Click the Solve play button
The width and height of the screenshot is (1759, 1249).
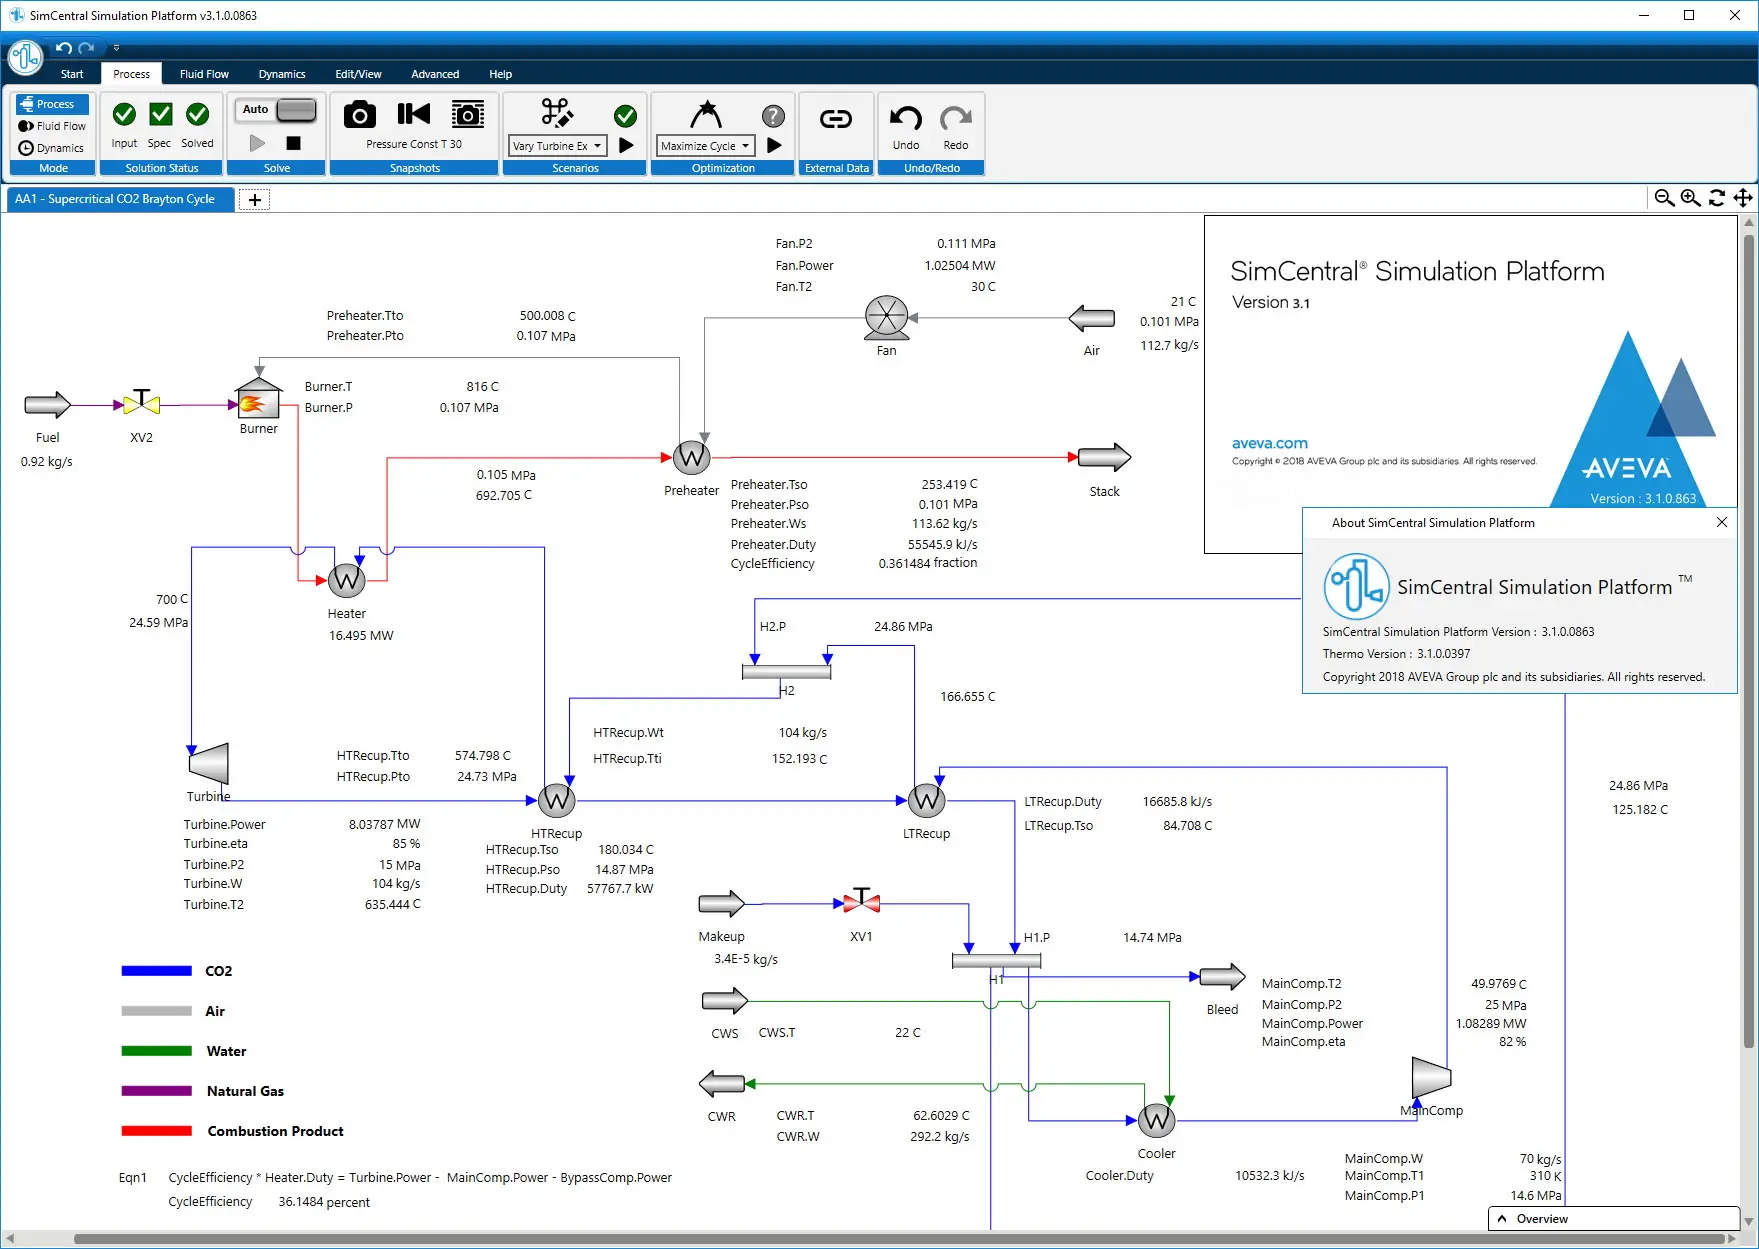[257, 143]
